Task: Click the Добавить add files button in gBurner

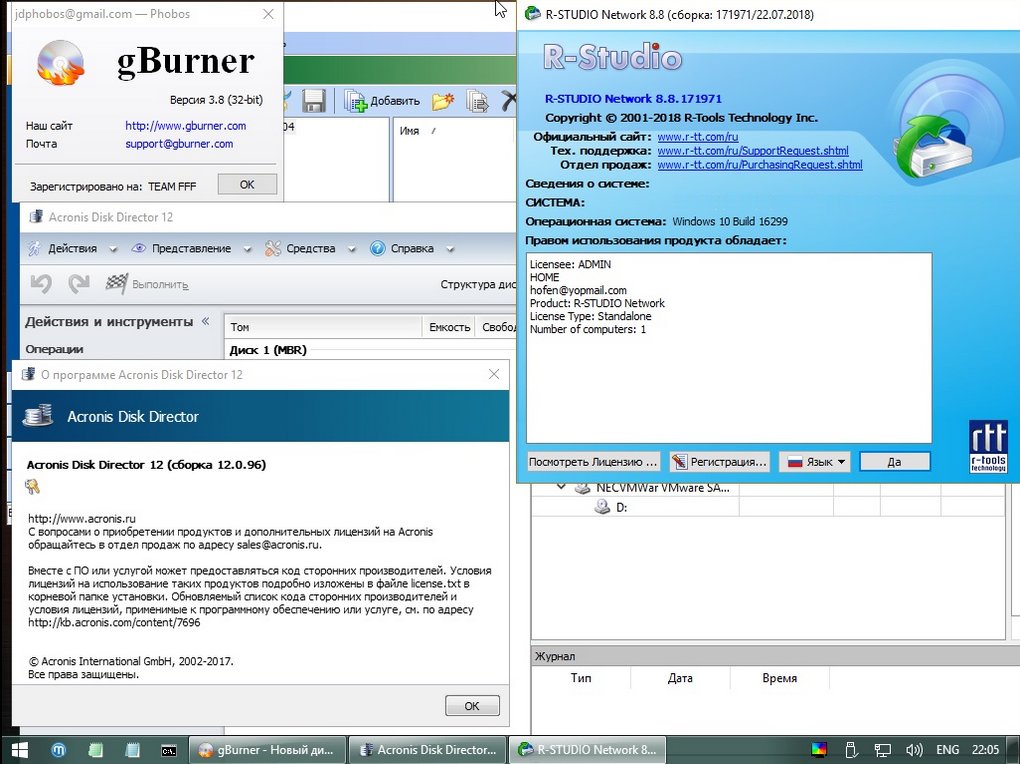Action: (382, 101)
